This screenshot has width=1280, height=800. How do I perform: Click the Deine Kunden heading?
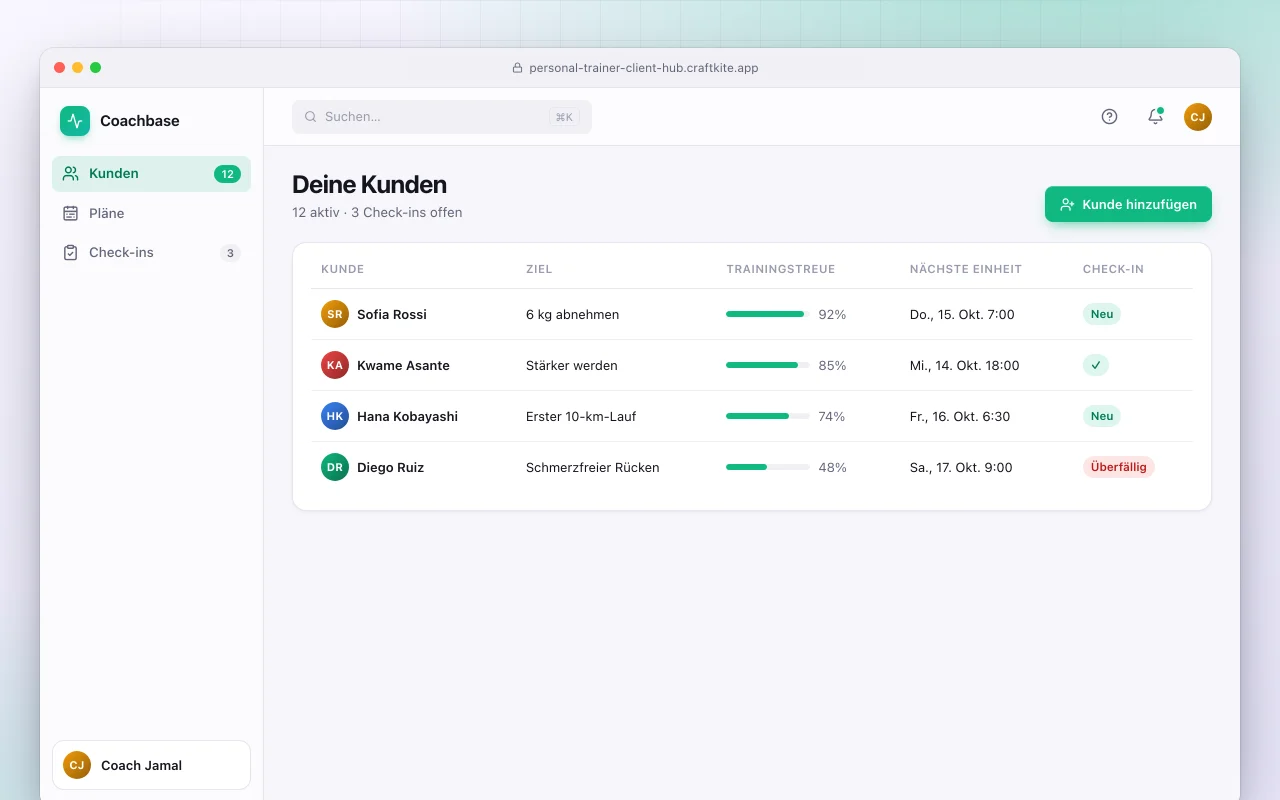click(x=369, y=185)
